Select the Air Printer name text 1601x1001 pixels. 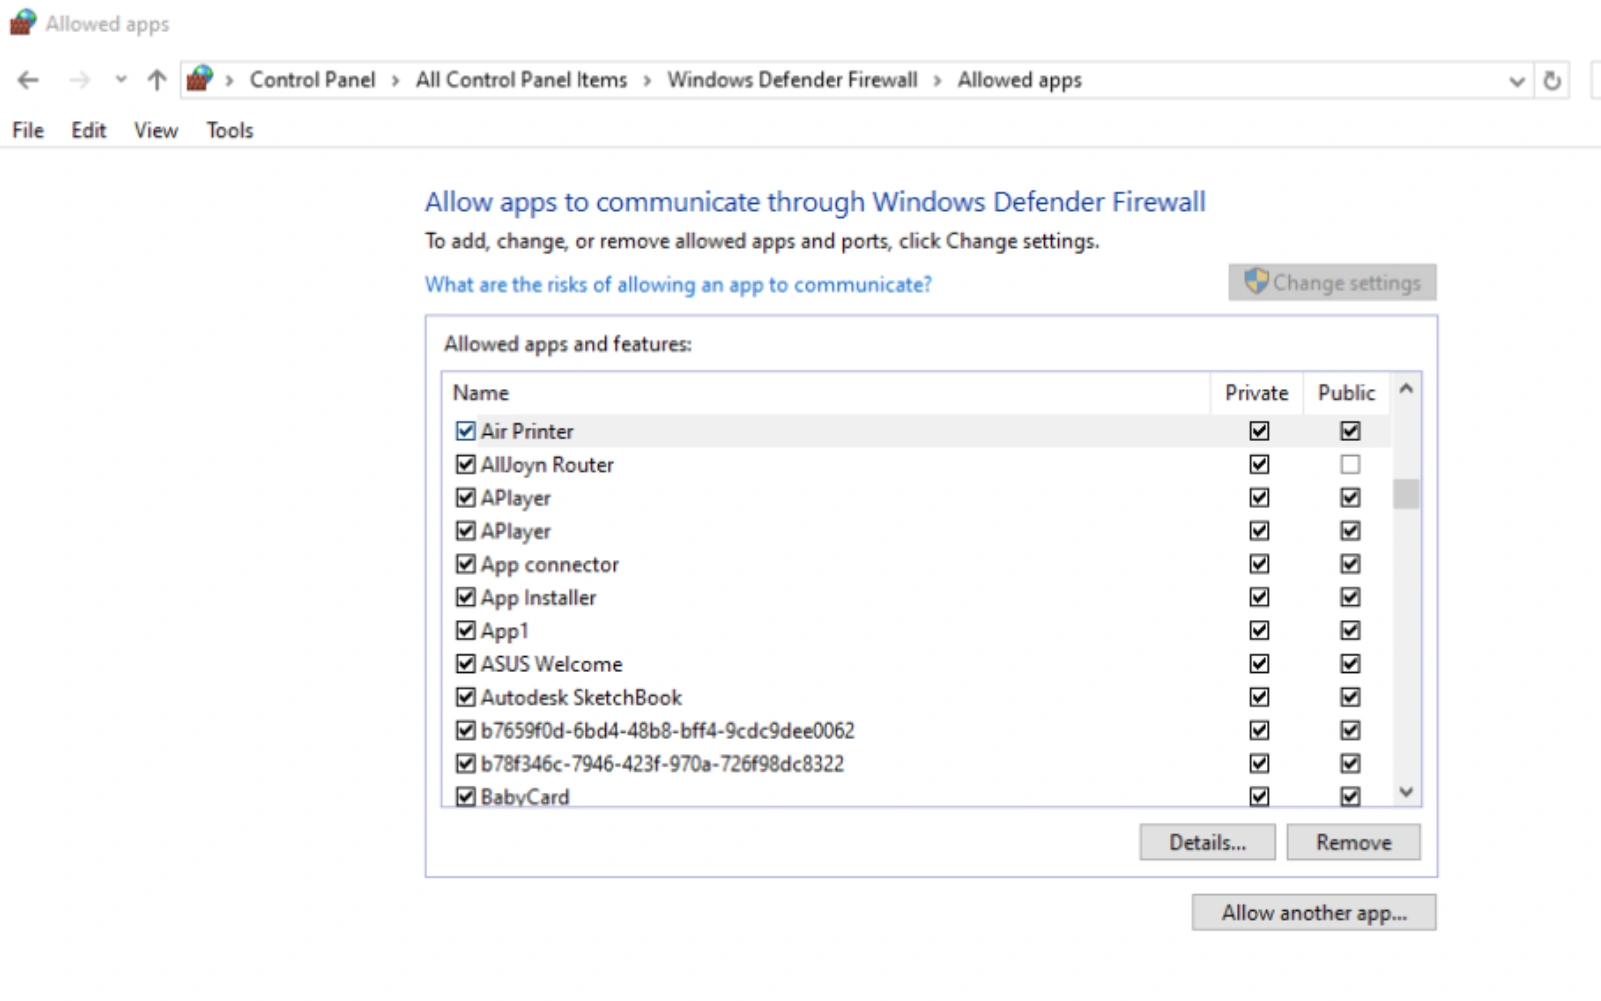527,431
